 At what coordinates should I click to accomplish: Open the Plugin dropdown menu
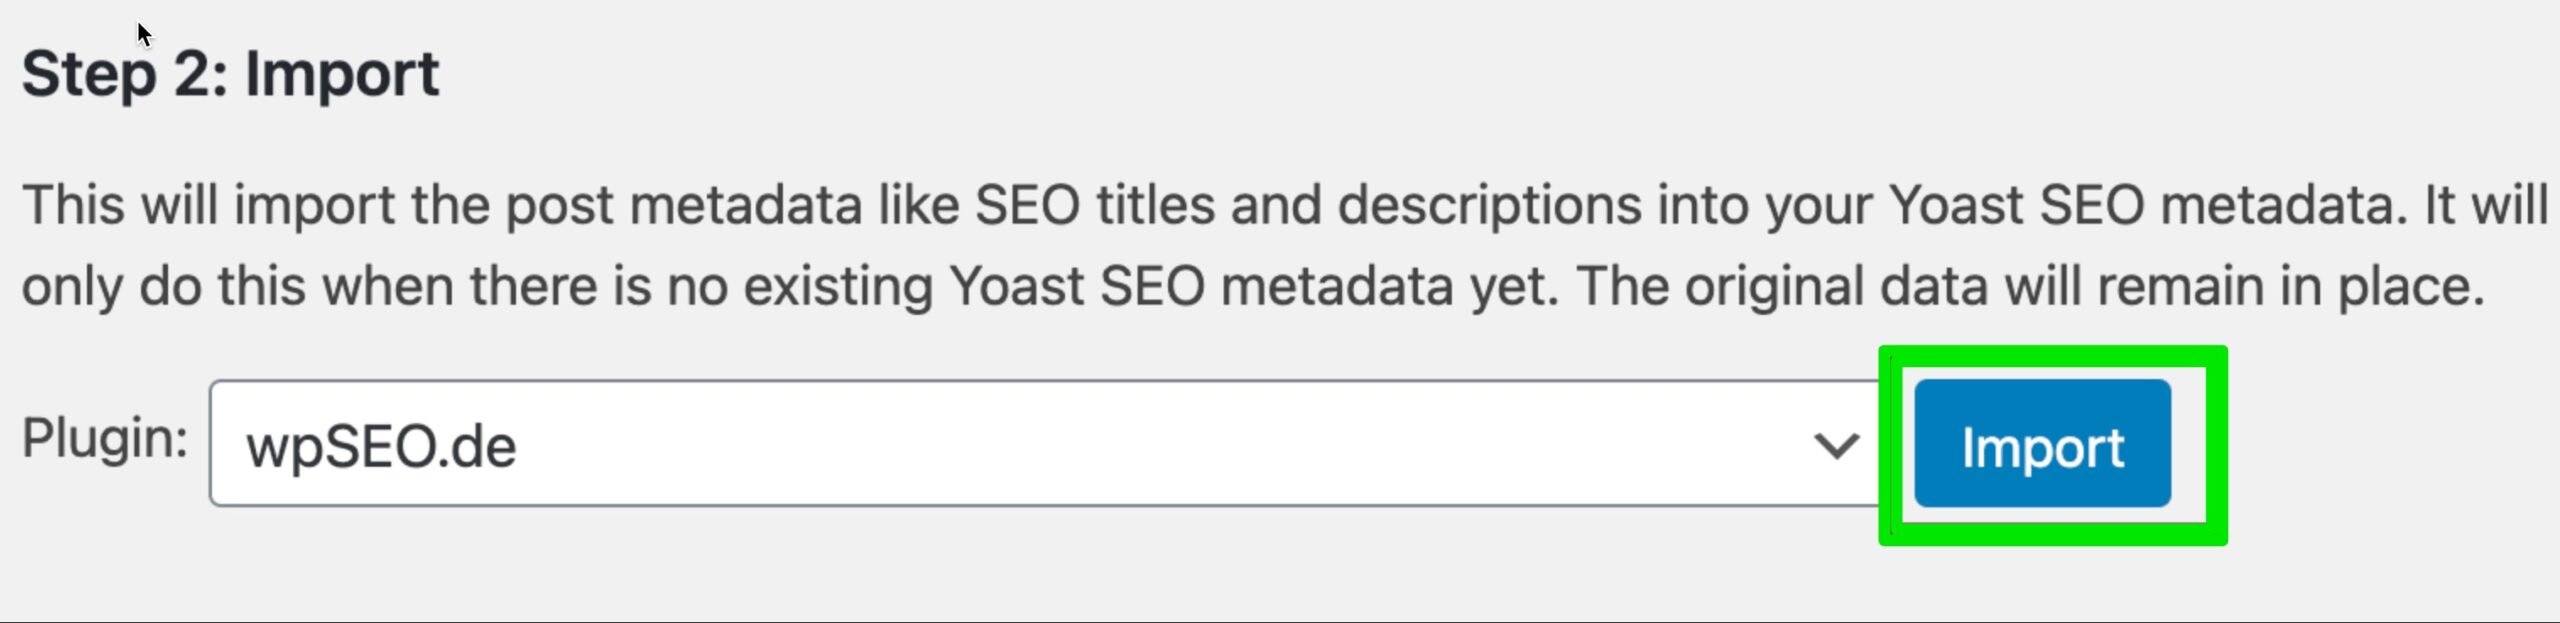click(x=1044, y=444)
